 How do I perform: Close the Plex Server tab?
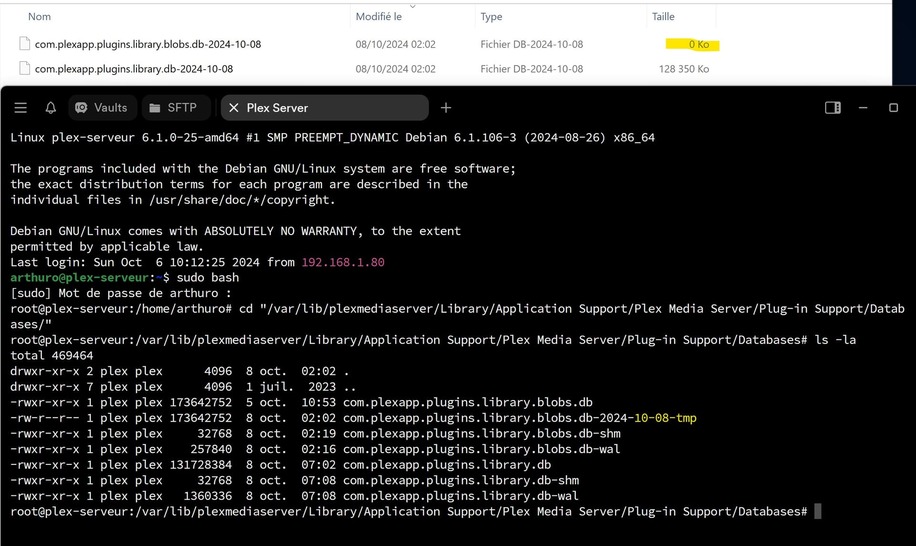[x=234, y=108]
